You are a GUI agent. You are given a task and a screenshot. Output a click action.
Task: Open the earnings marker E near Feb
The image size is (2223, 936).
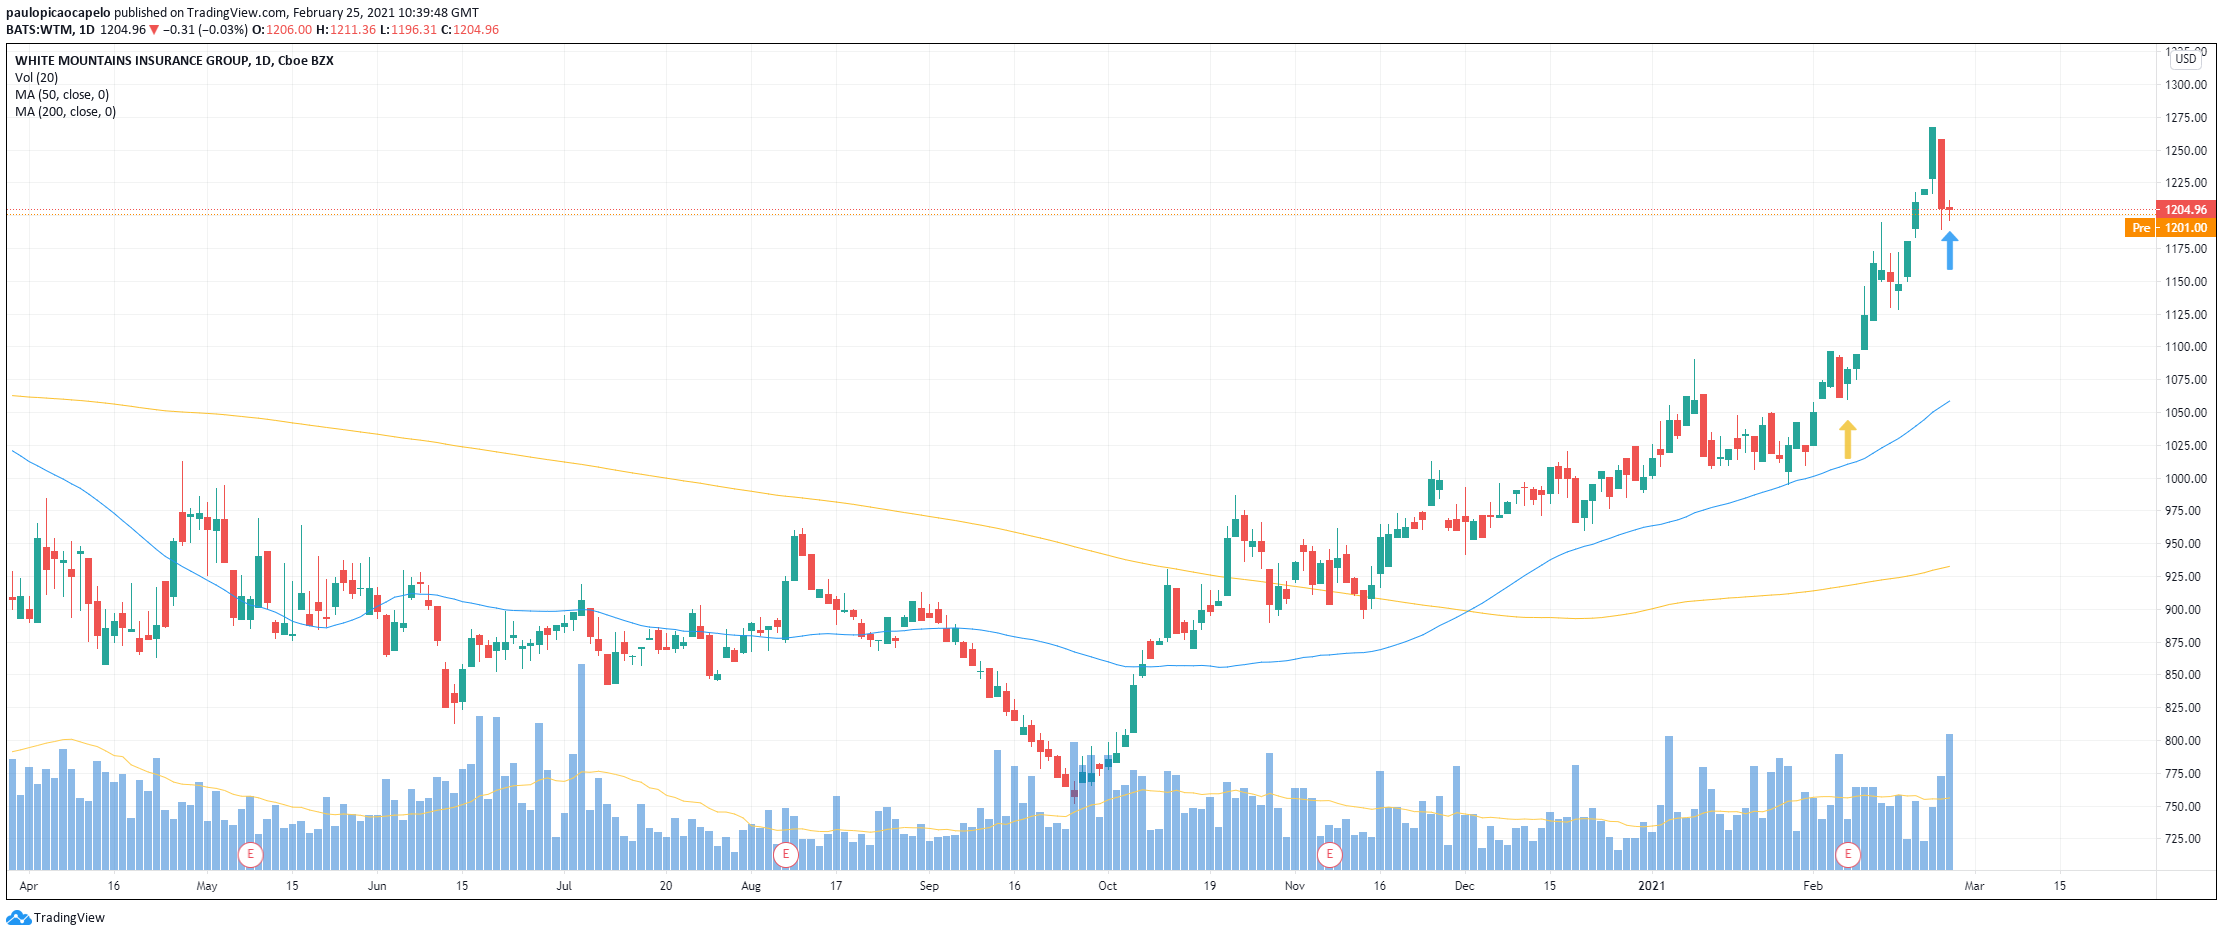[1847, 855]
